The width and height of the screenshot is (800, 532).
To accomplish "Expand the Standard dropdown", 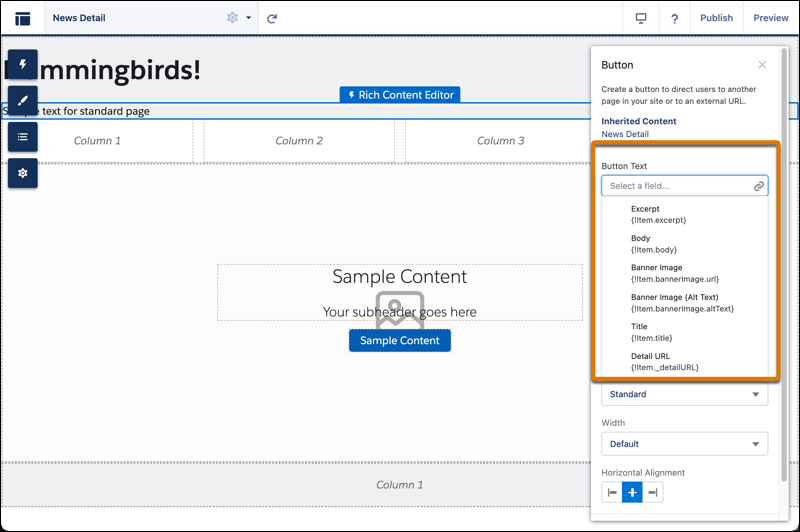I will tap(684, 394).
